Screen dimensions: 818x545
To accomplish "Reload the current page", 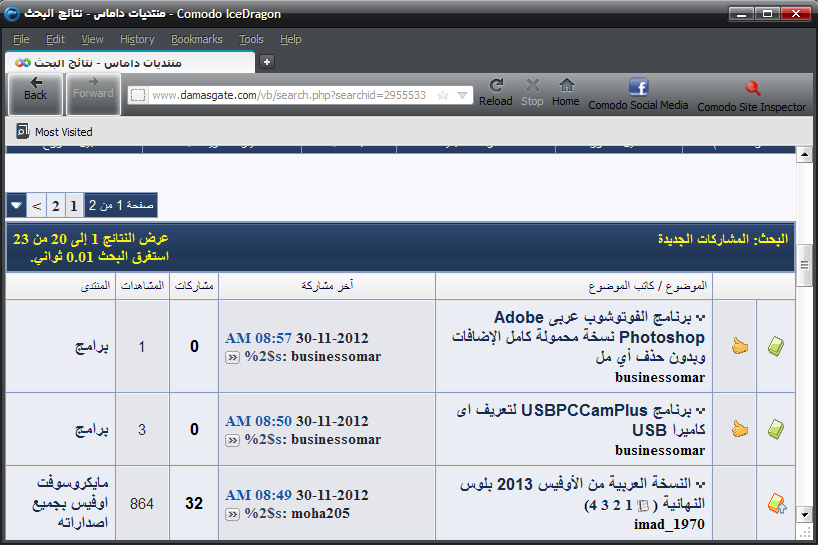I will tap(496, 92).
